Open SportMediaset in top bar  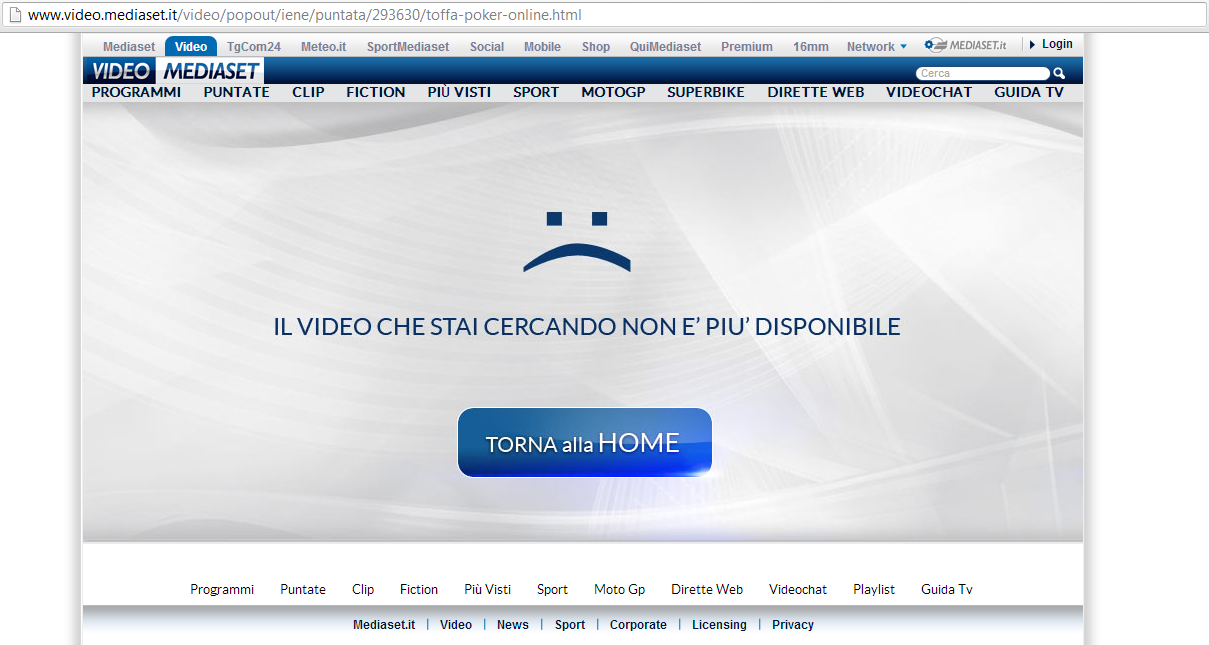coord(408,47)
